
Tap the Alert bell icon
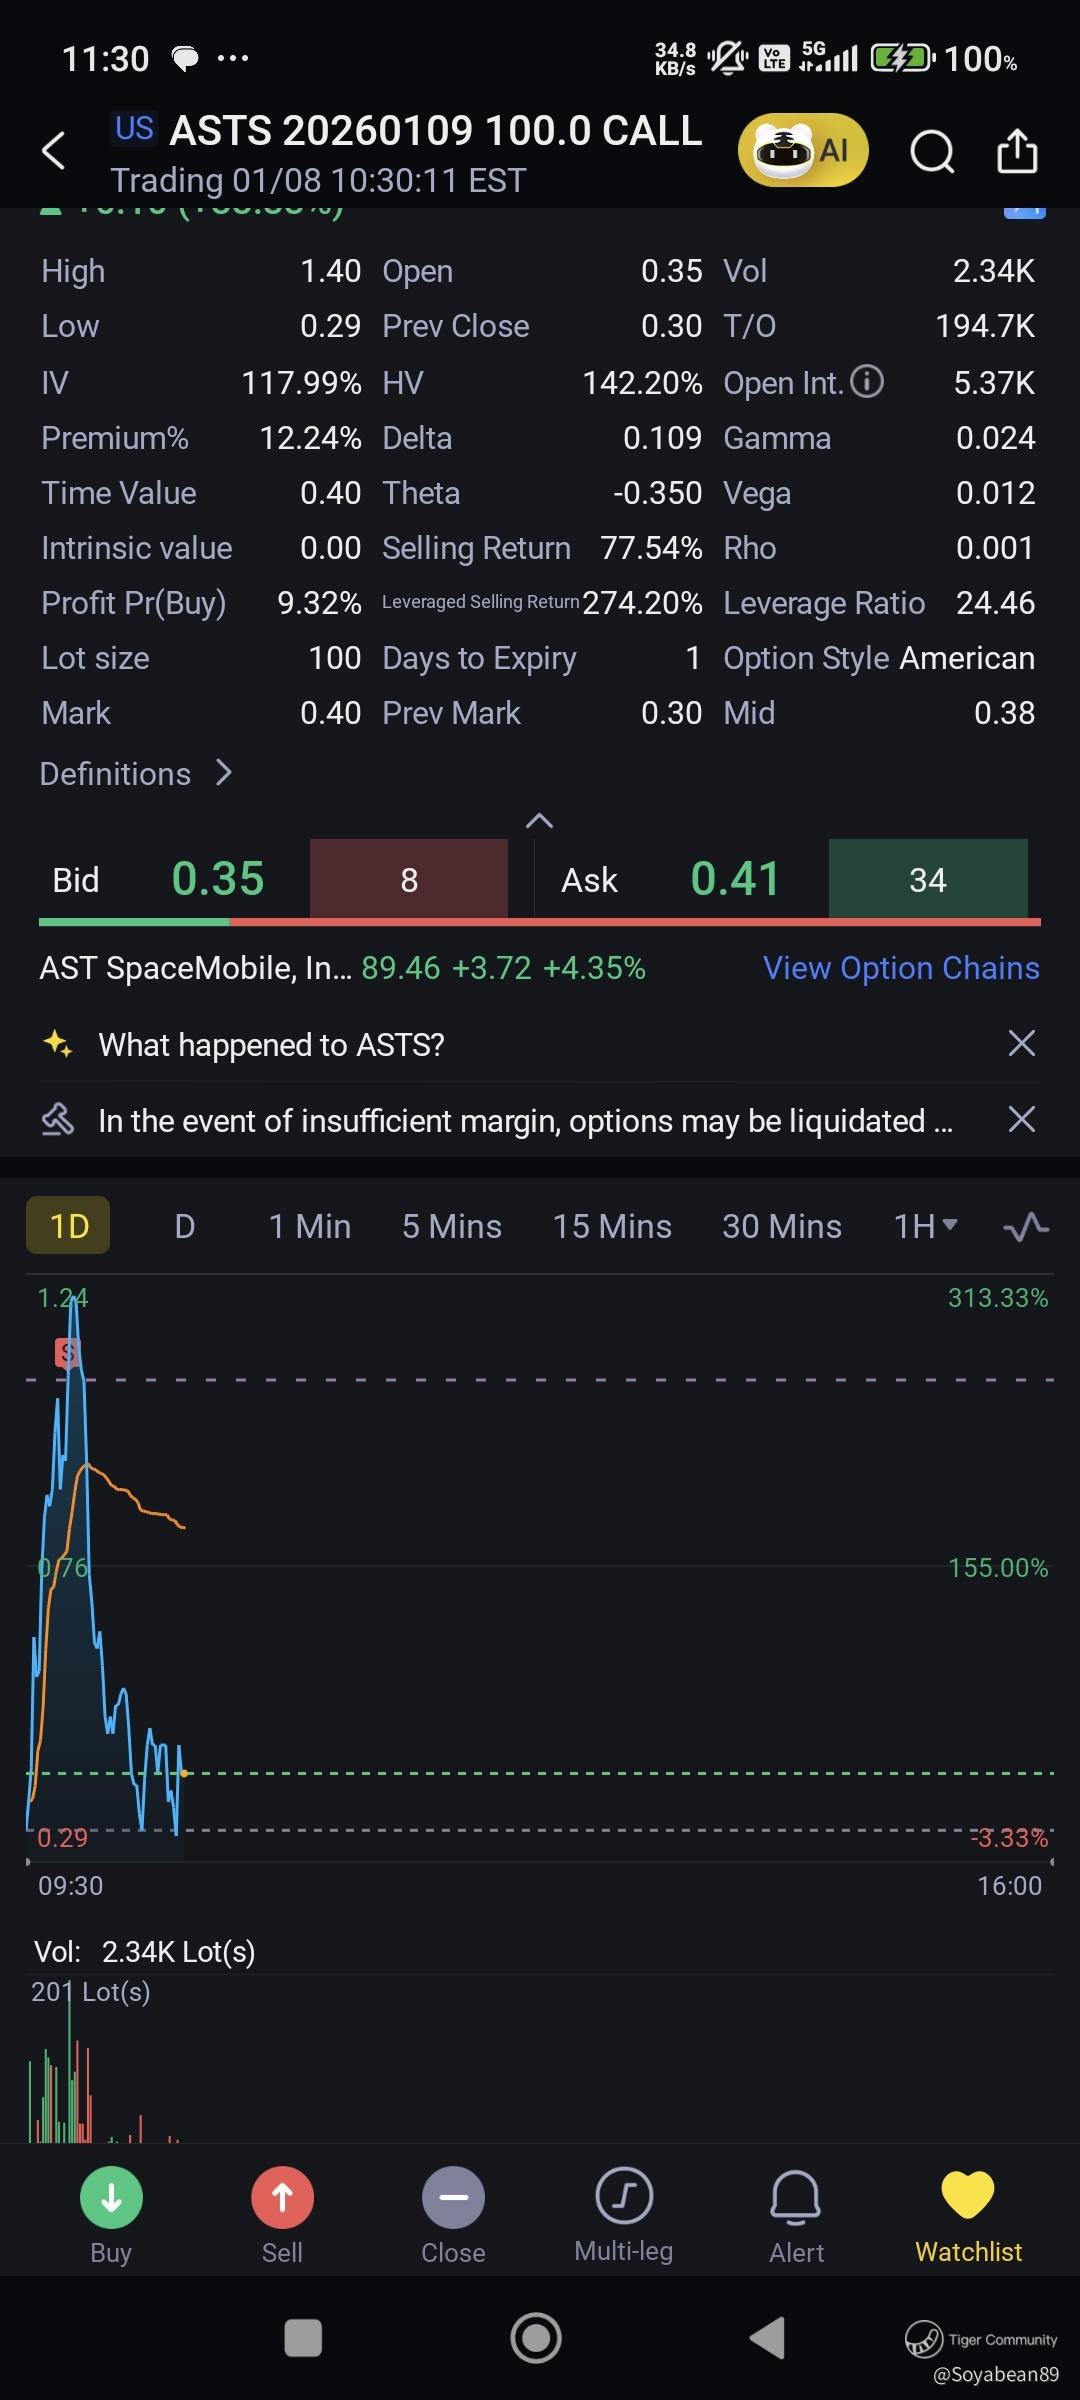(x=796, y=2198)
